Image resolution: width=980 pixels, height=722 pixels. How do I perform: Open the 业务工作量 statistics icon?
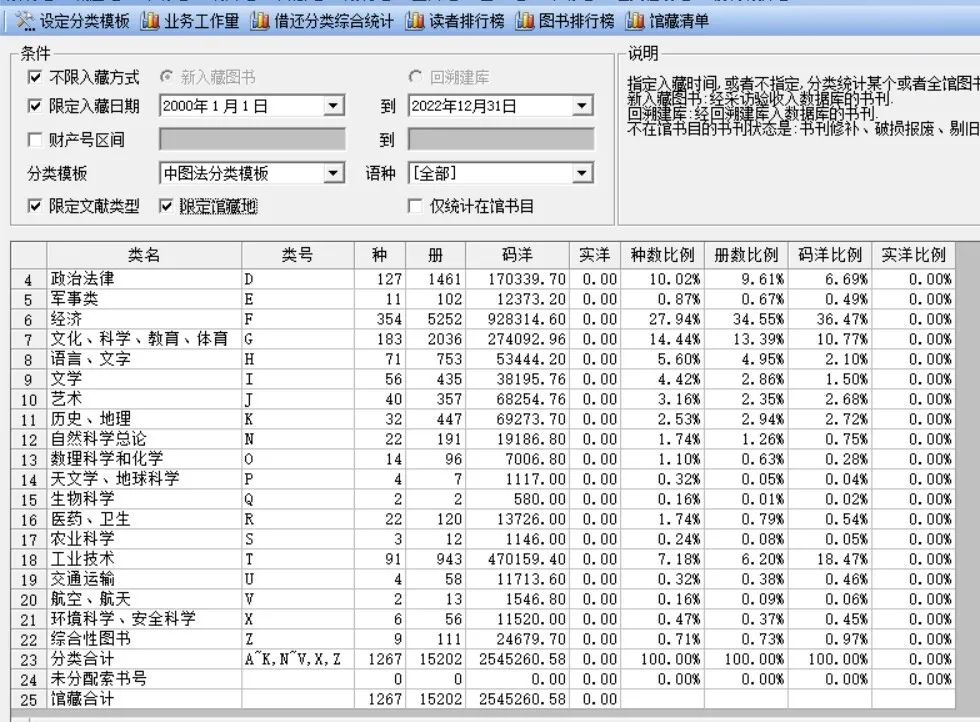tap(150, 21)
